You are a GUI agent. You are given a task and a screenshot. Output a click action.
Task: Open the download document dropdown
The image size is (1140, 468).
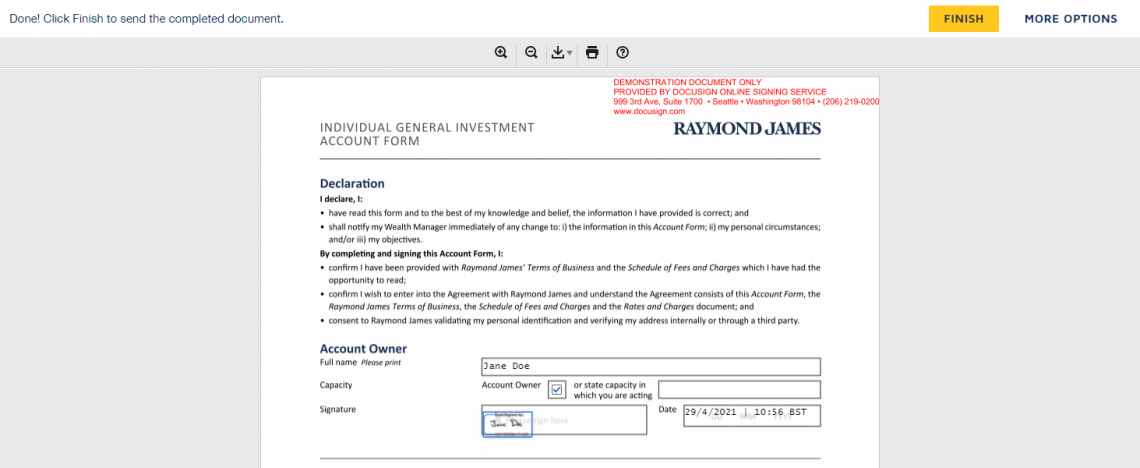561,52
